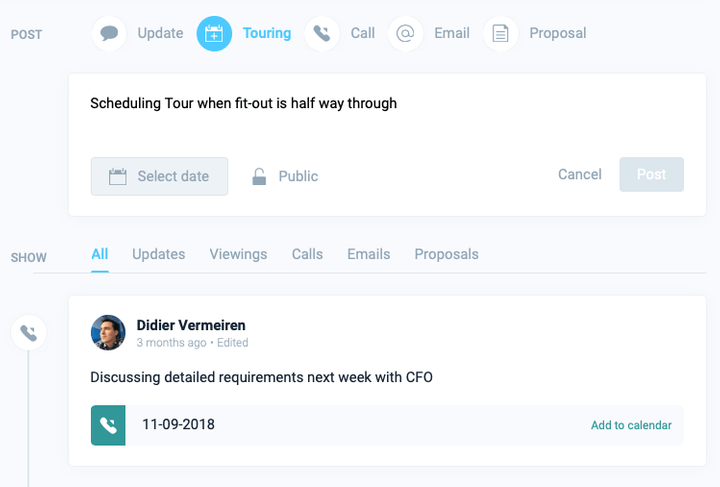Open the Select date picker
Viewport: 720px width, 487px height.
click(x=159, y=176)
